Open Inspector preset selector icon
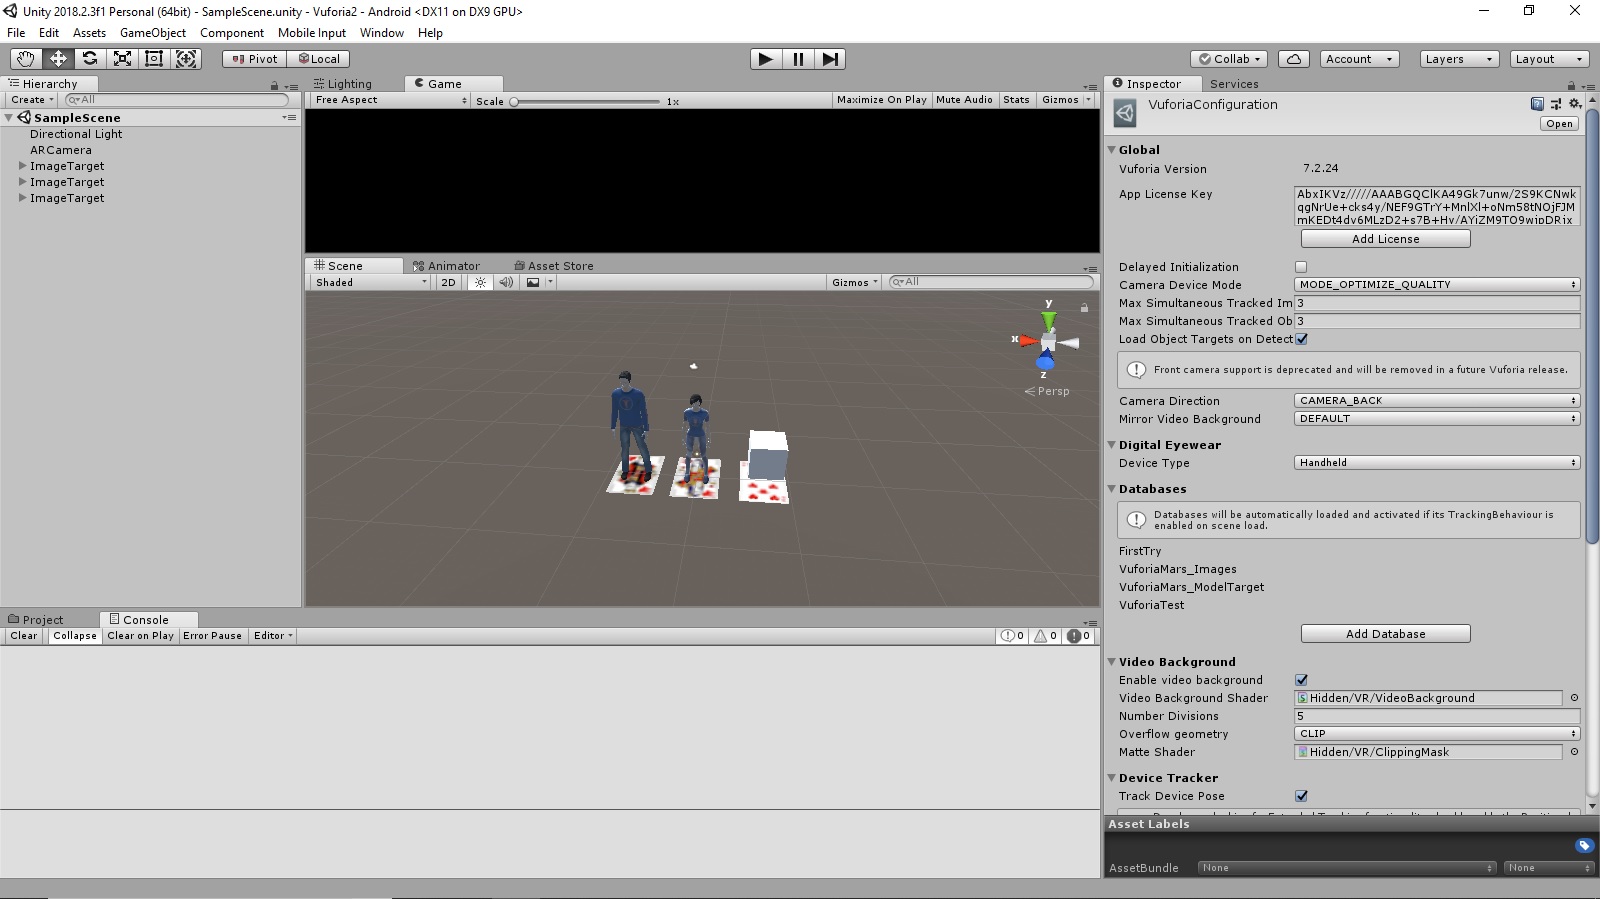Screen dimensions: 1601x899 click(x=1556, y=104)
